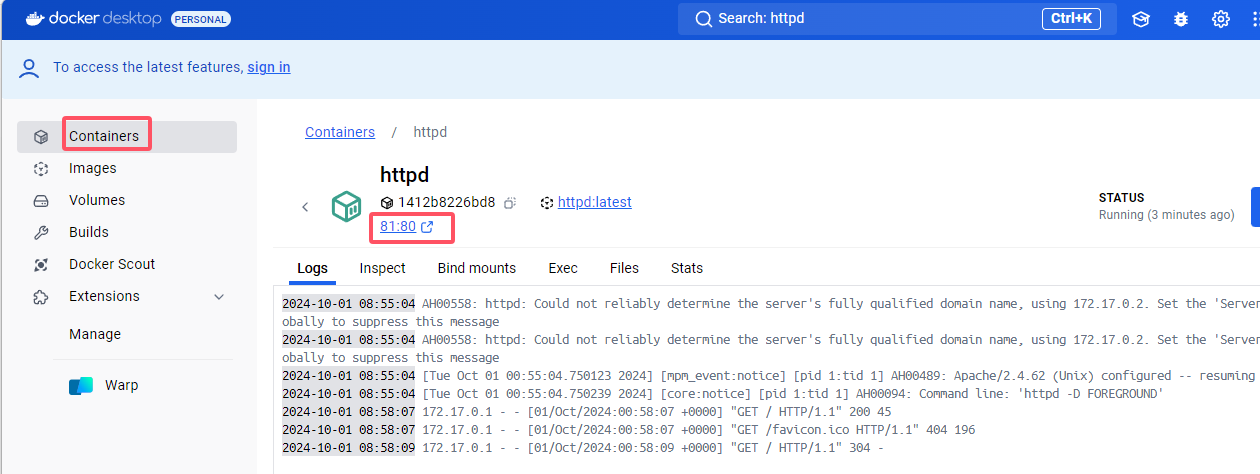Click the Containers cube icon in sidebar
This screenshot has height=474, width=1260.
pyautogui.click(x=41, y=137)
